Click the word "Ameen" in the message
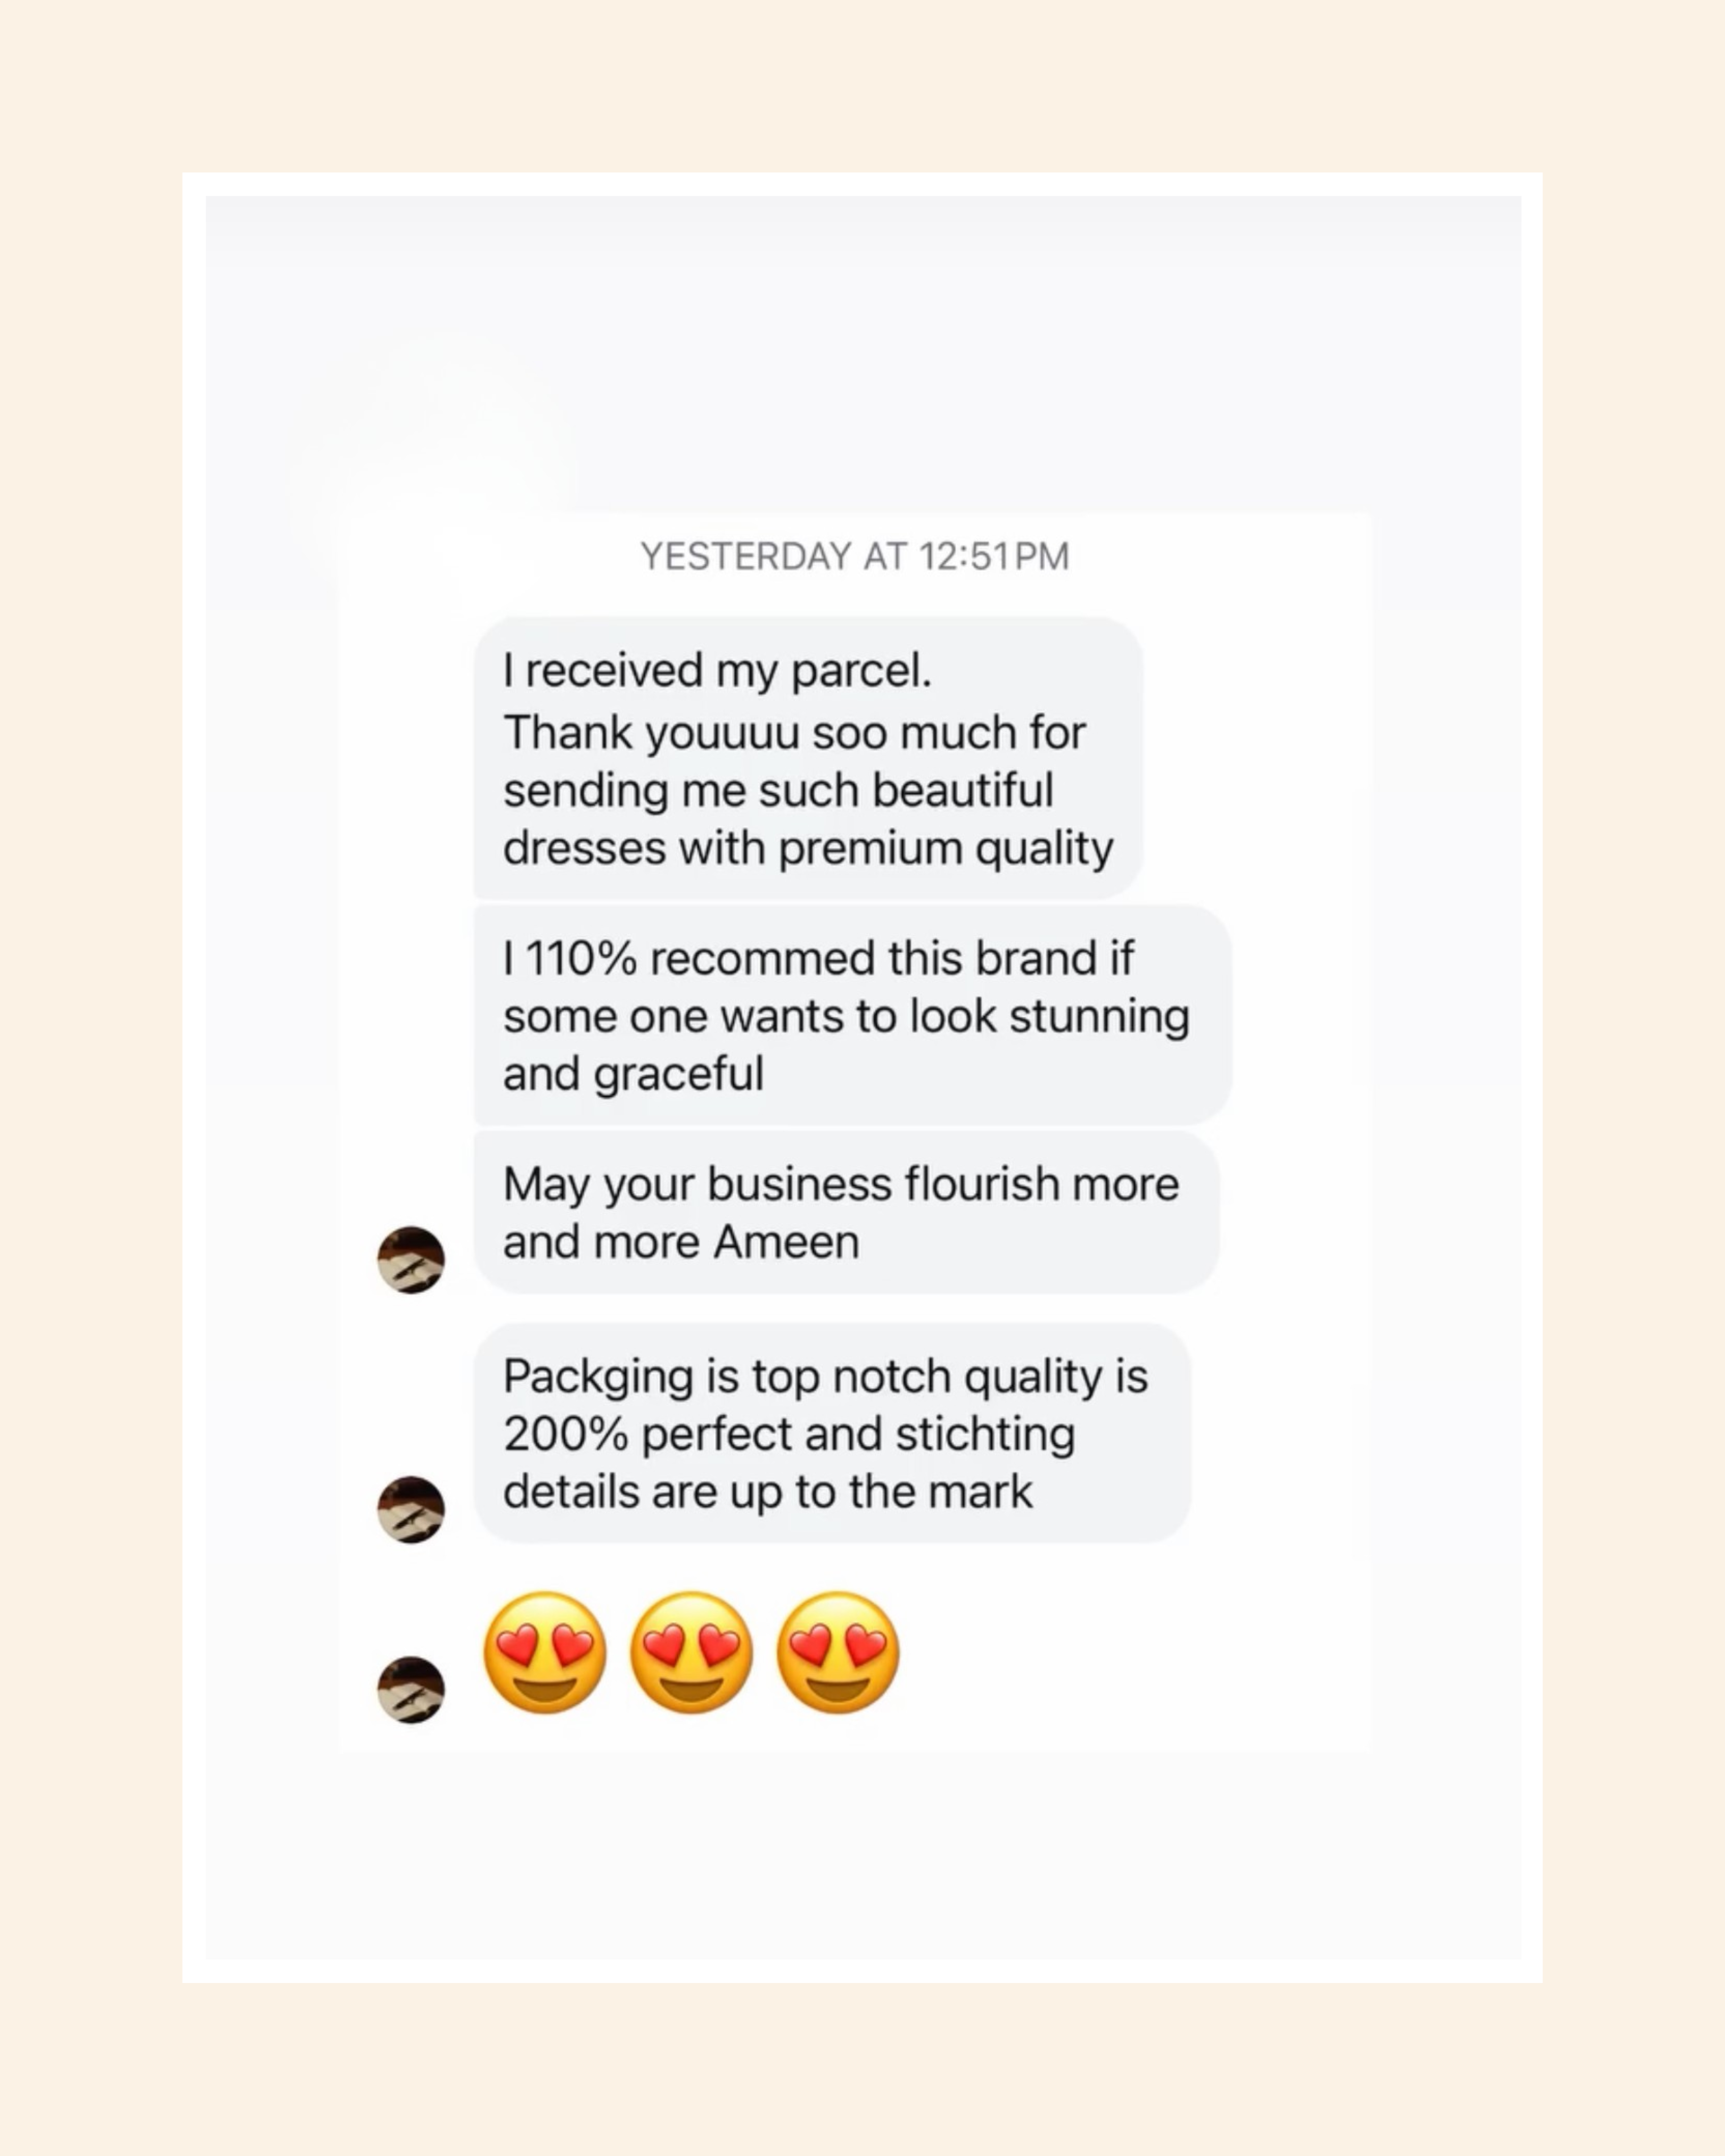Image resolution: width=1725 pixels, height=2156 pixels. point(786,1242)
